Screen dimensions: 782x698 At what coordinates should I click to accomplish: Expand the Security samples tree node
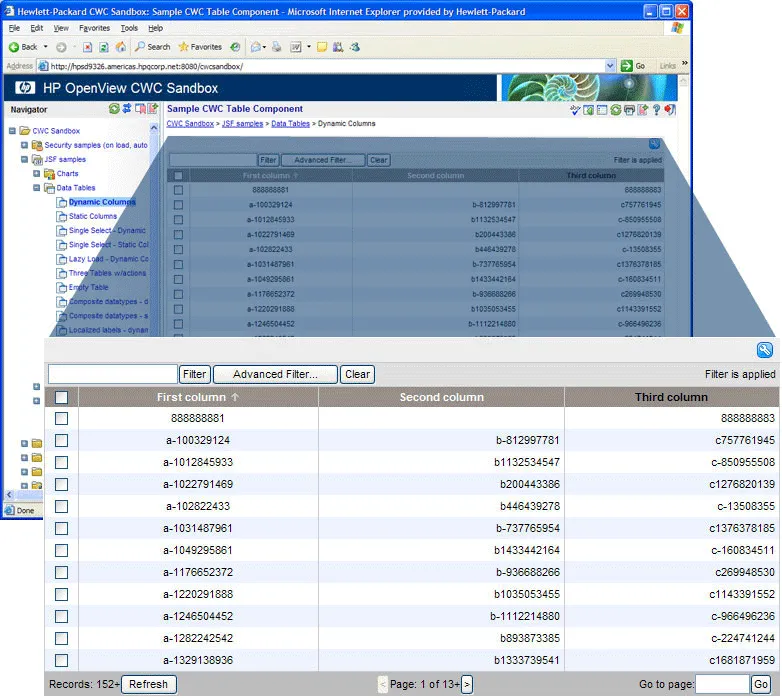24,145
